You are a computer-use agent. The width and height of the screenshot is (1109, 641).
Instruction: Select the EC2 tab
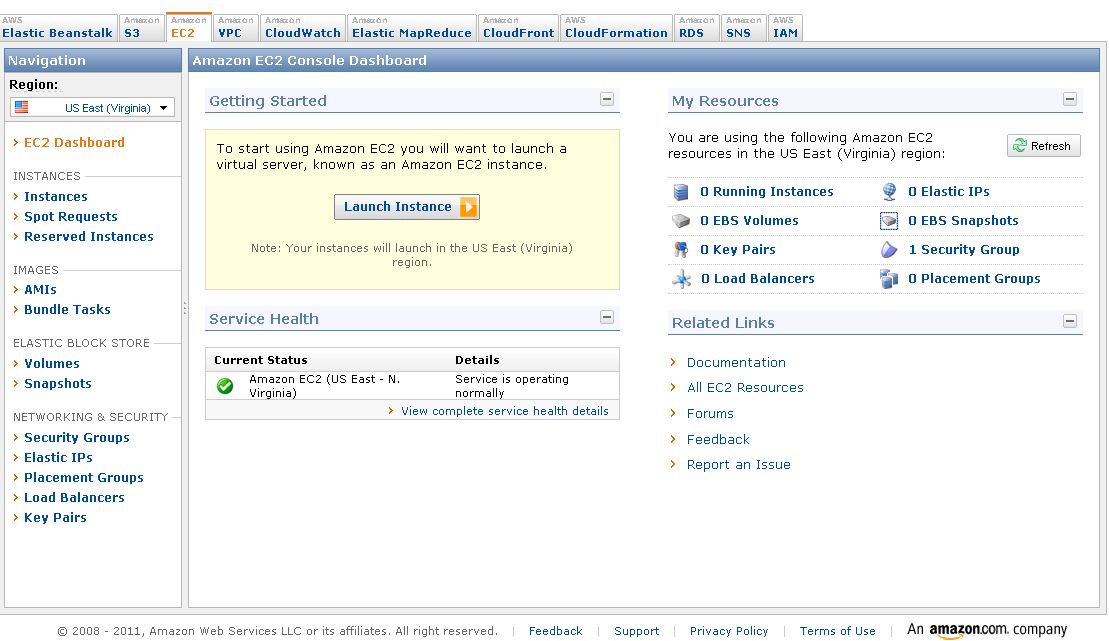point(189,28)
